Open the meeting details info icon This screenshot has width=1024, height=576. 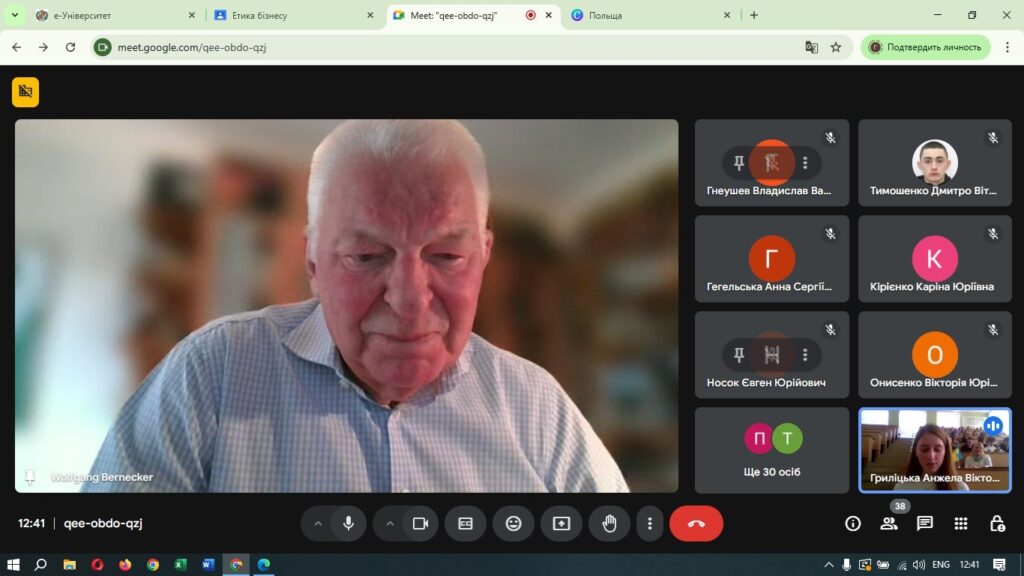pos(853,523)
